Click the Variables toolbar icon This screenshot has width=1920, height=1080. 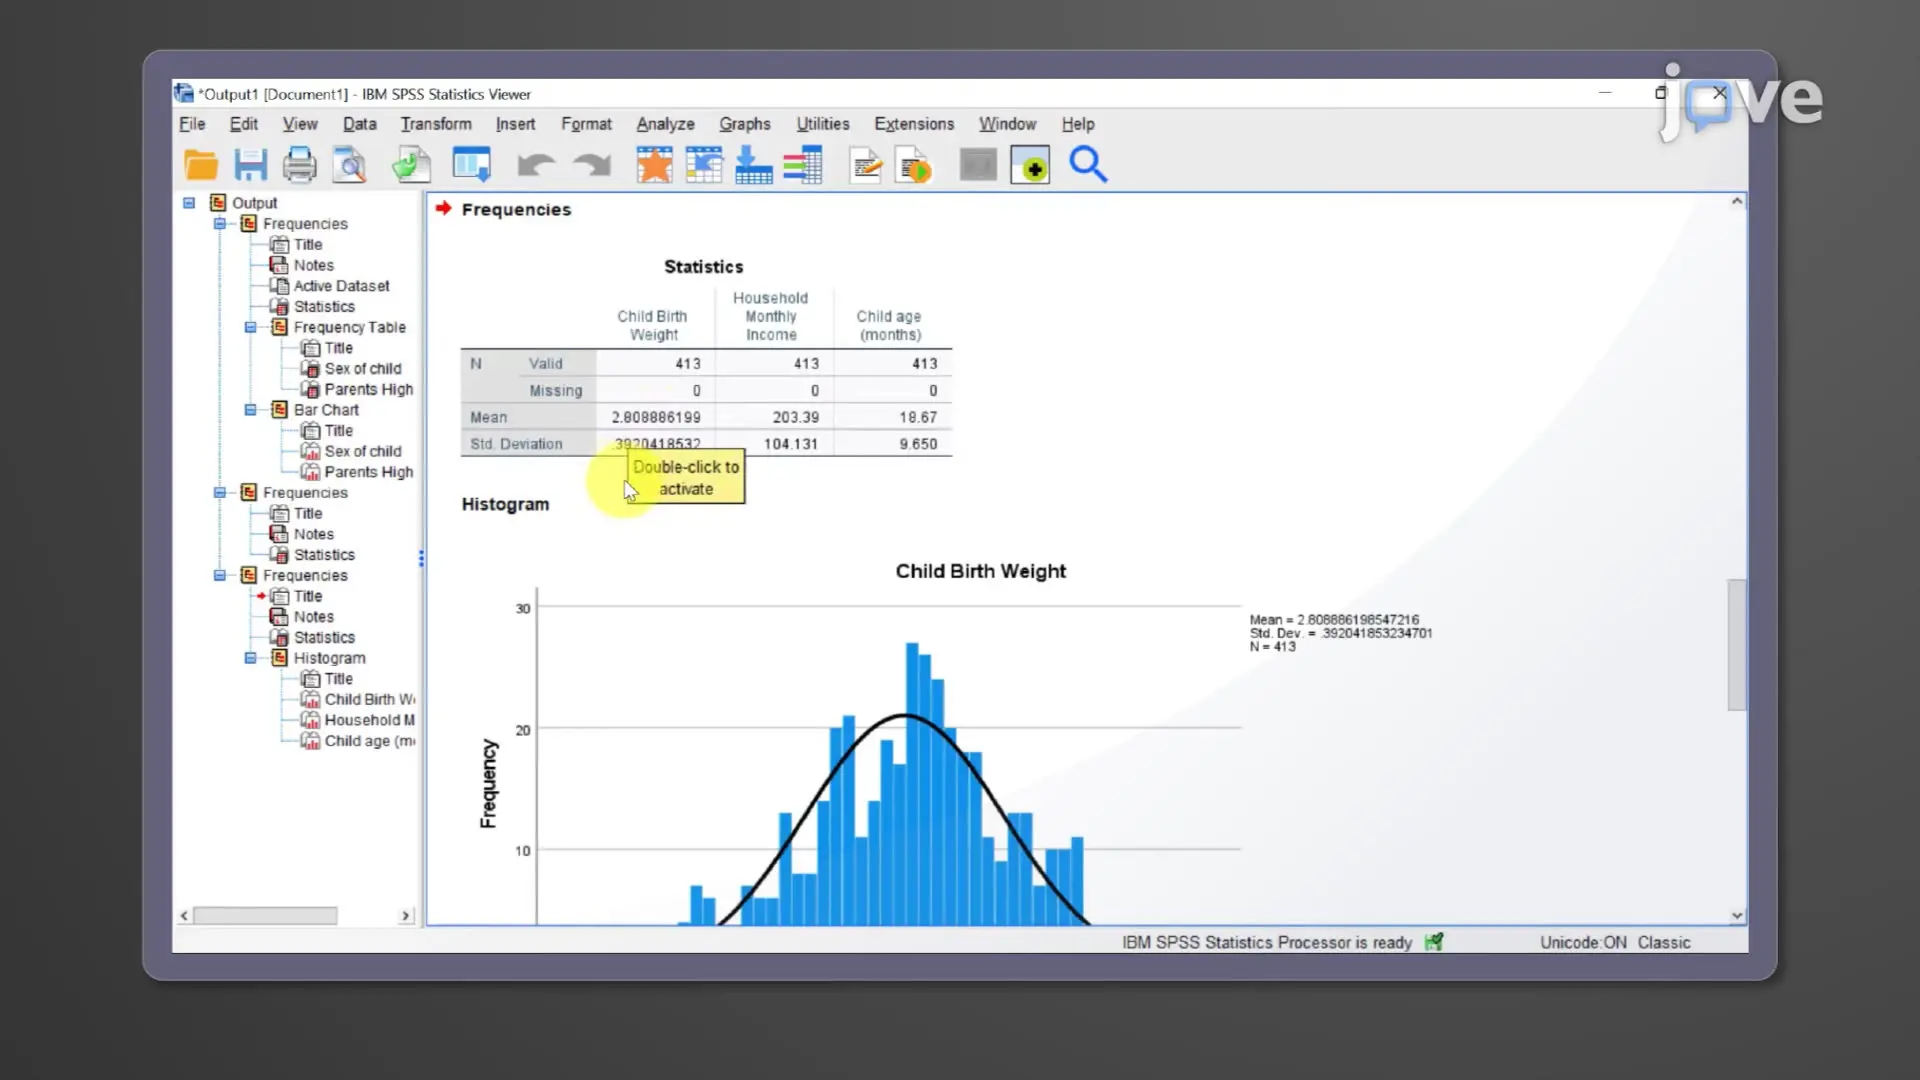(802, 165)
